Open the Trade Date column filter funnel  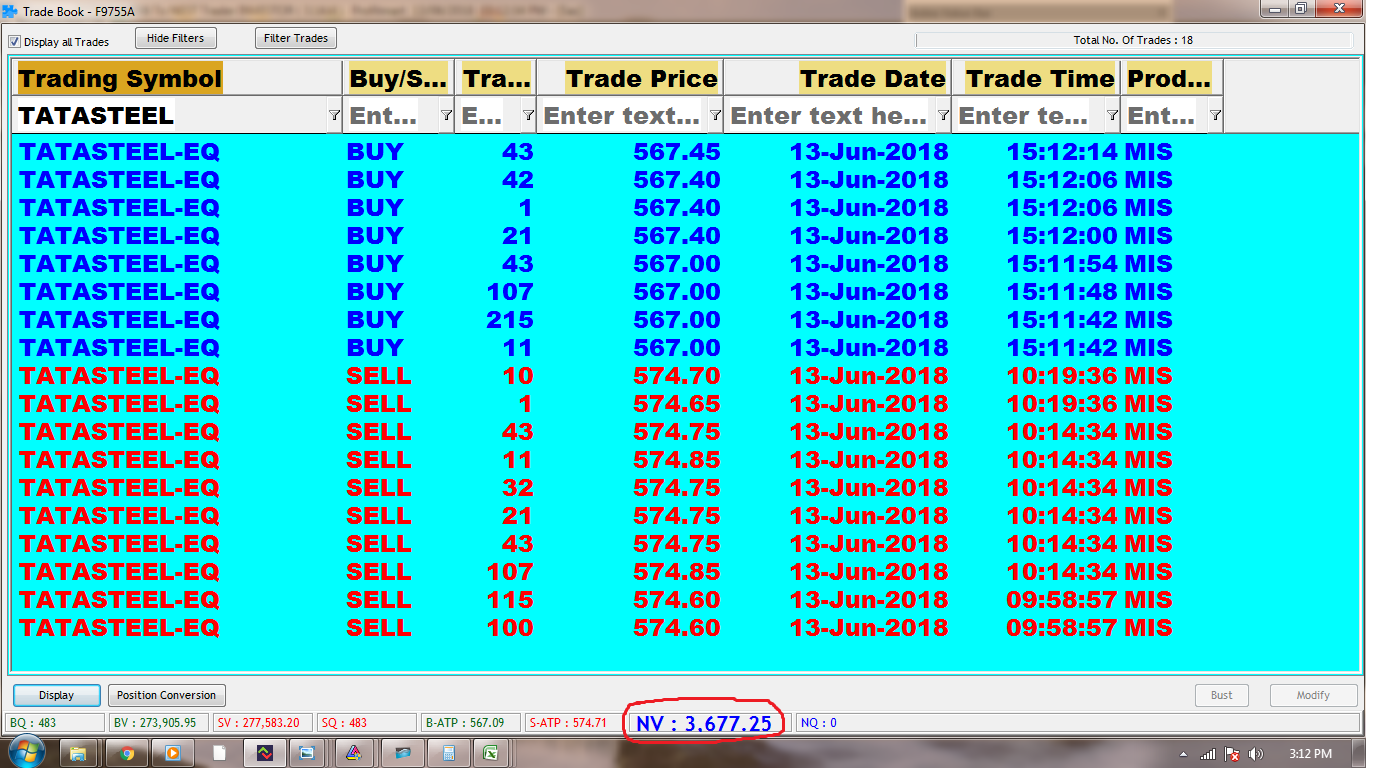943,116
